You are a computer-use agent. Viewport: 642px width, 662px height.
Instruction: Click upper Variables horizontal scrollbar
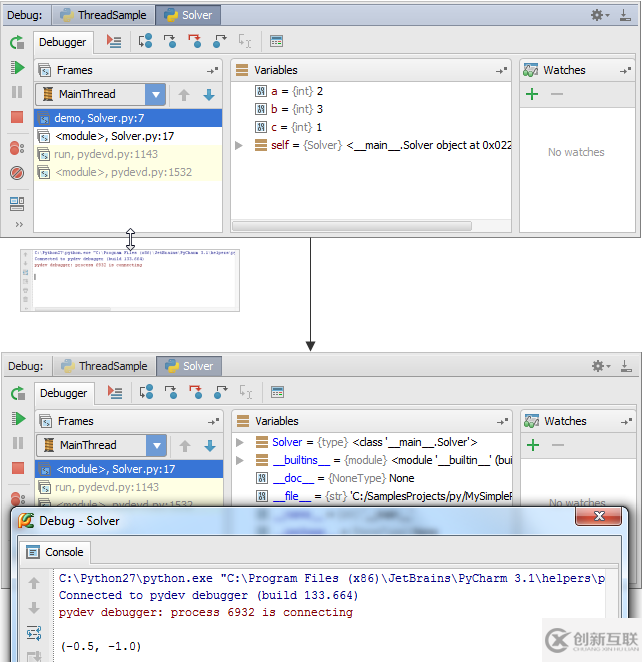tap(352, 226)
